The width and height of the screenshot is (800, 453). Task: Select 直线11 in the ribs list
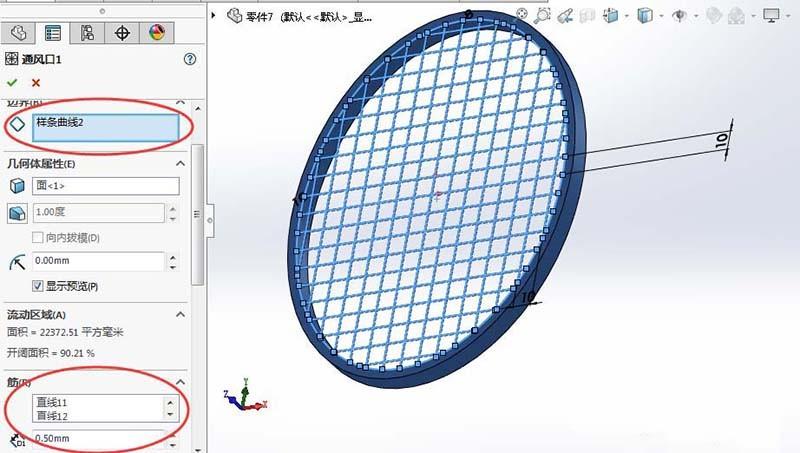click(x=52, y=402)
